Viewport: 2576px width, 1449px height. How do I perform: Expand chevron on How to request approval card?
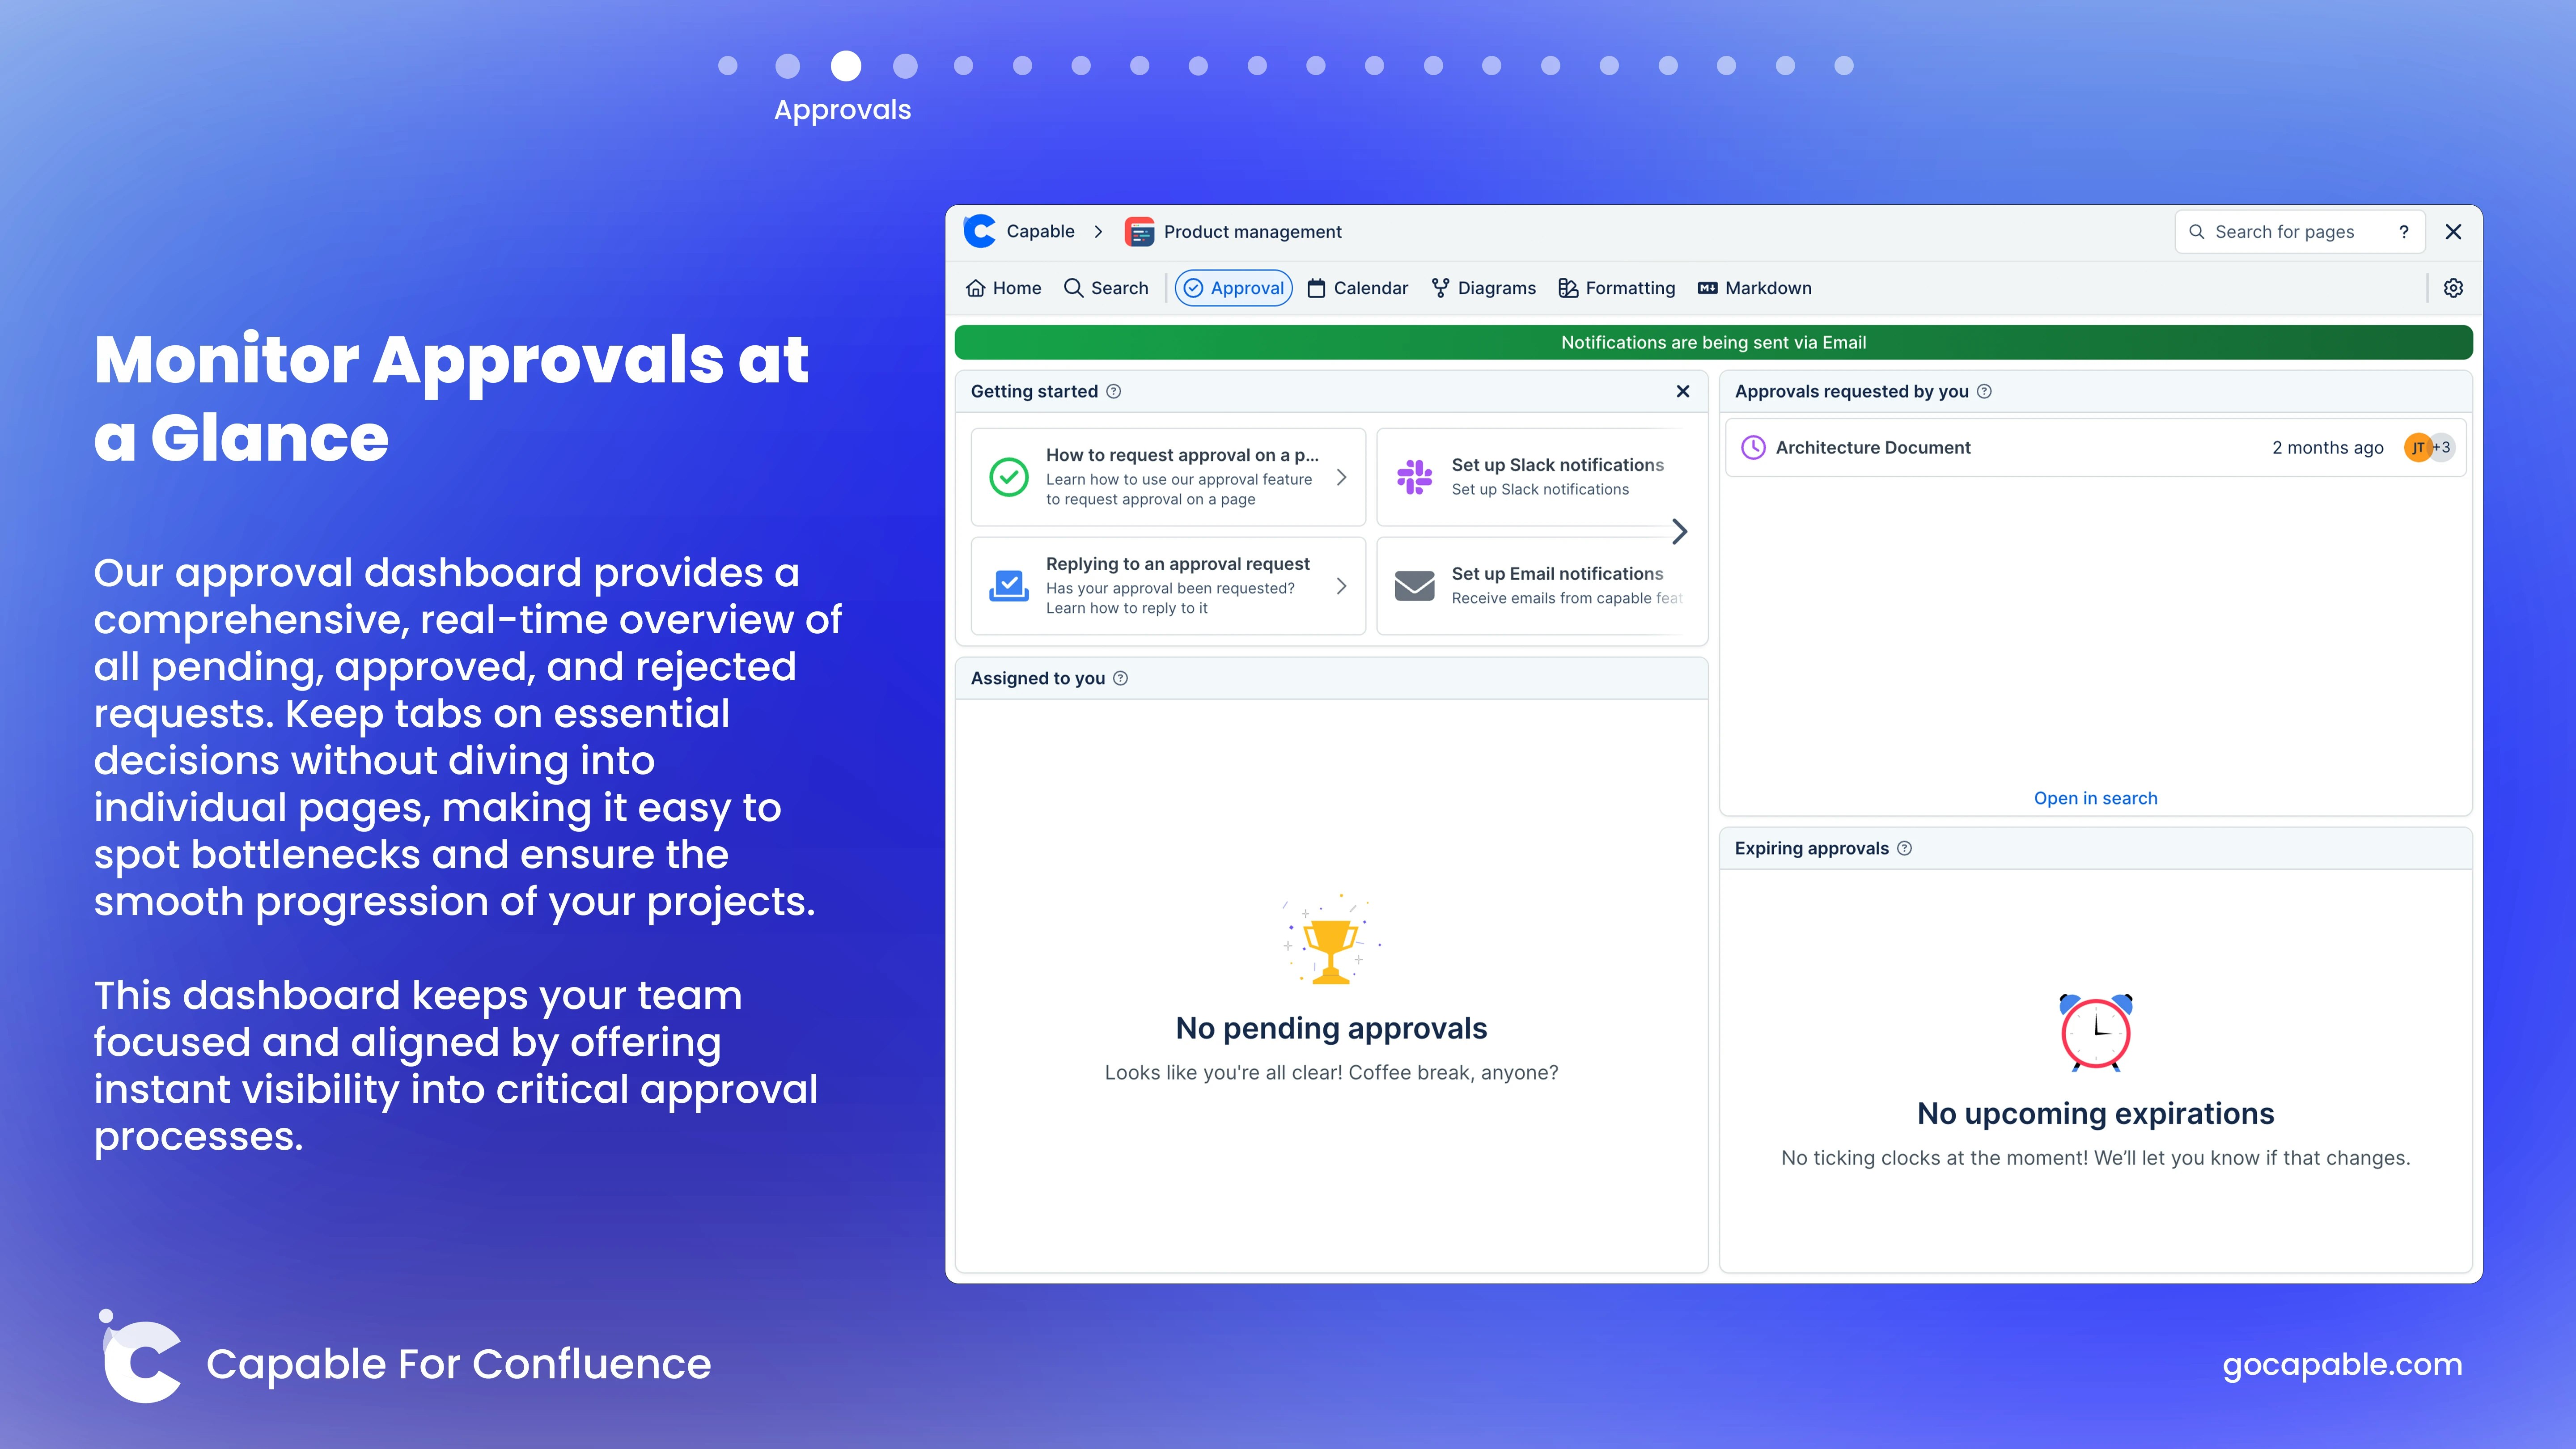(1342, 477)
